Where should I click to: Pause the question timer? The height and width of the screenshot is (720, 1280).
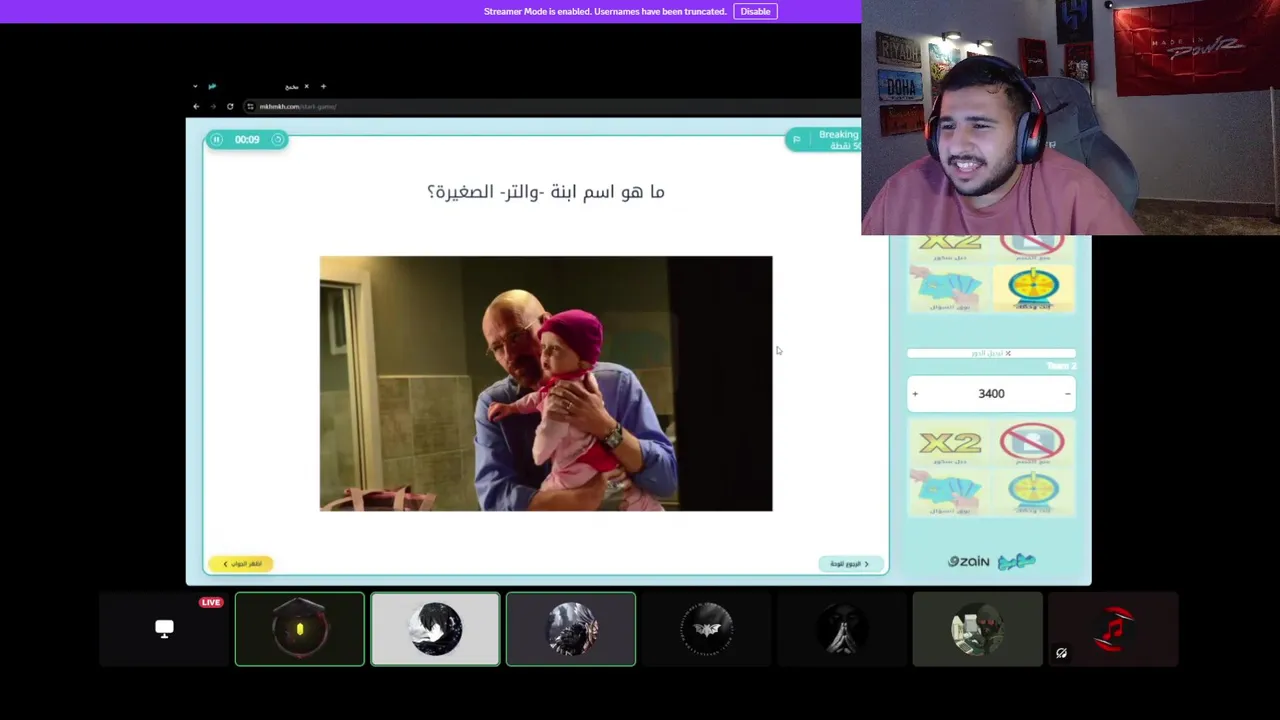pos(216,140)
